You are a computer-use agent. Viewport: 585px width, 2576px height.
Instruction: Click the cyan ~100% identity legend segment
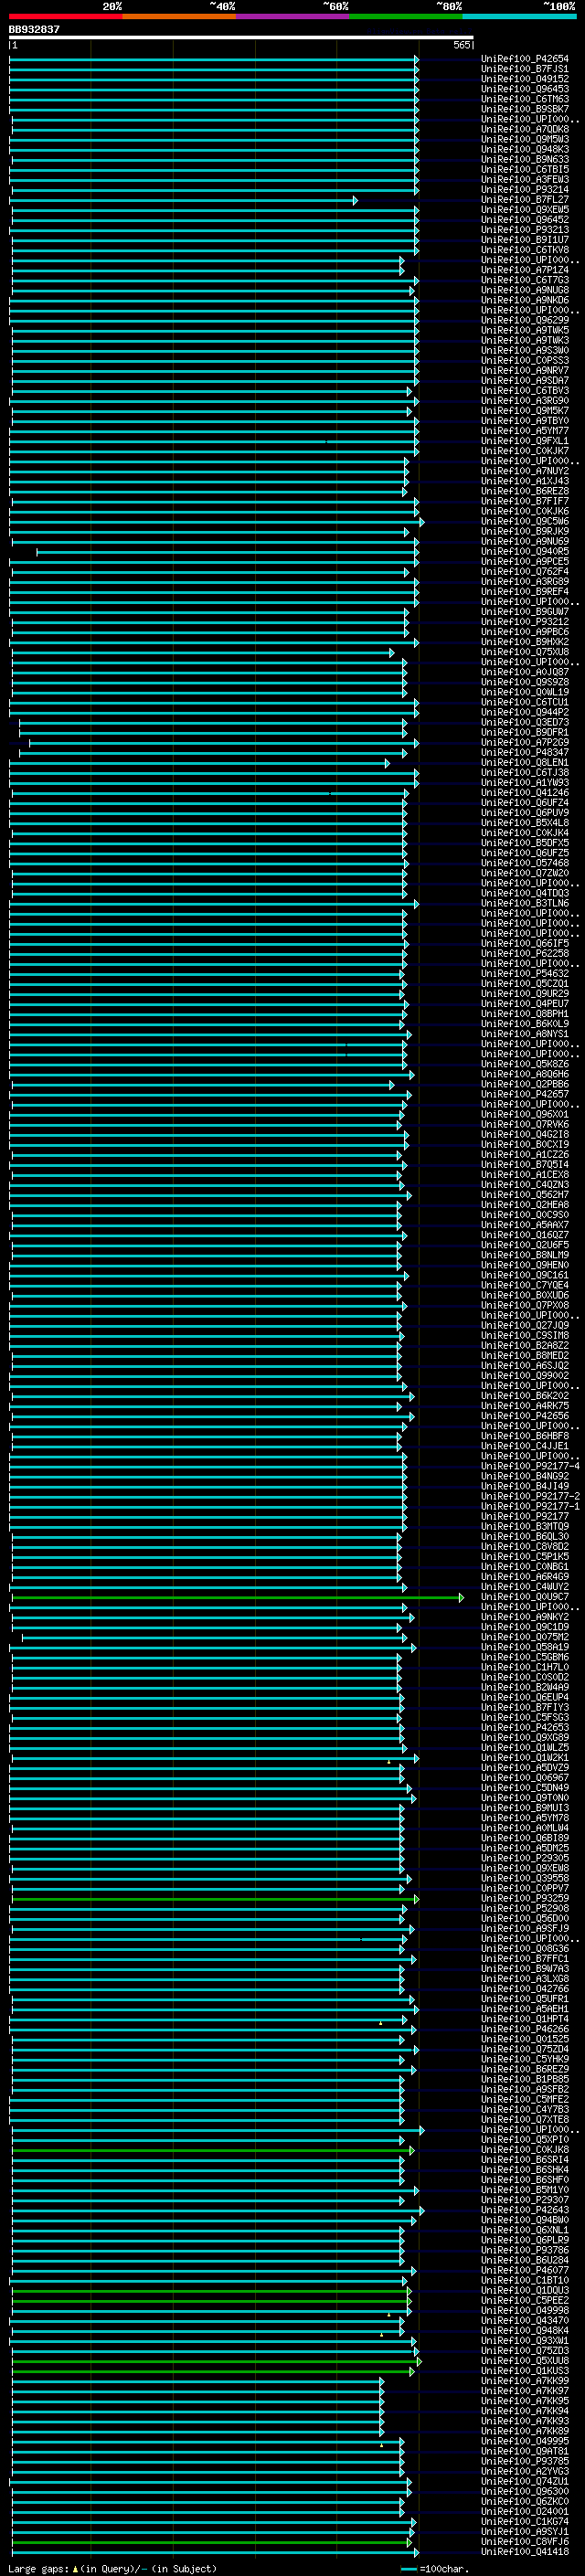[519, 16]
